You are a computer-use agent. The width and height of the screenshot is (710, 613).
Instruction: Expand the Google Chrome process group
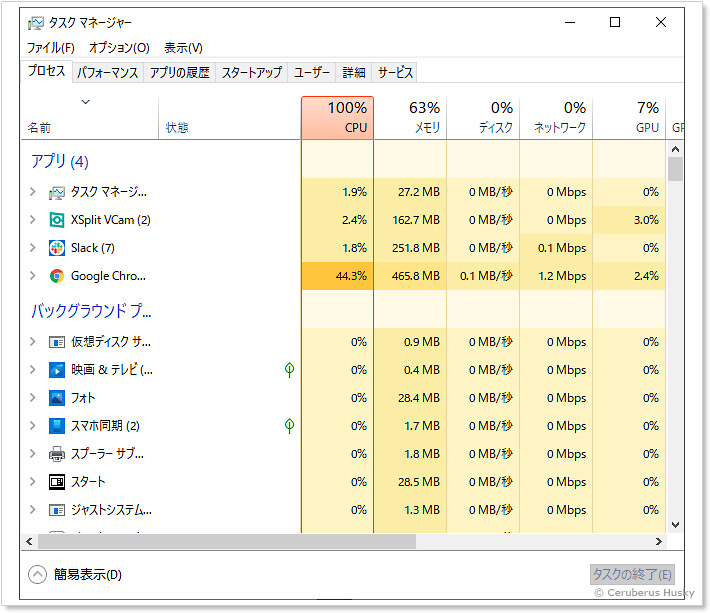33,276
